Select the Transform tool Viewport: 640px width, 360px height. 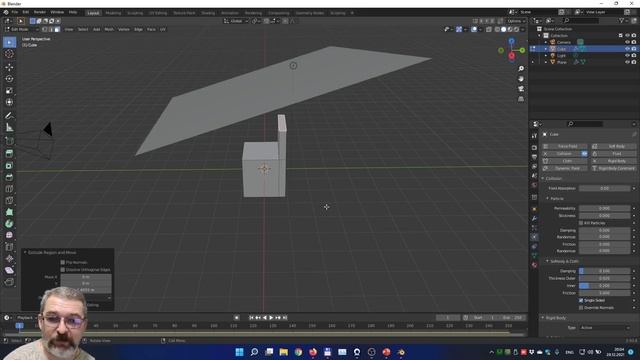(9, 102)
